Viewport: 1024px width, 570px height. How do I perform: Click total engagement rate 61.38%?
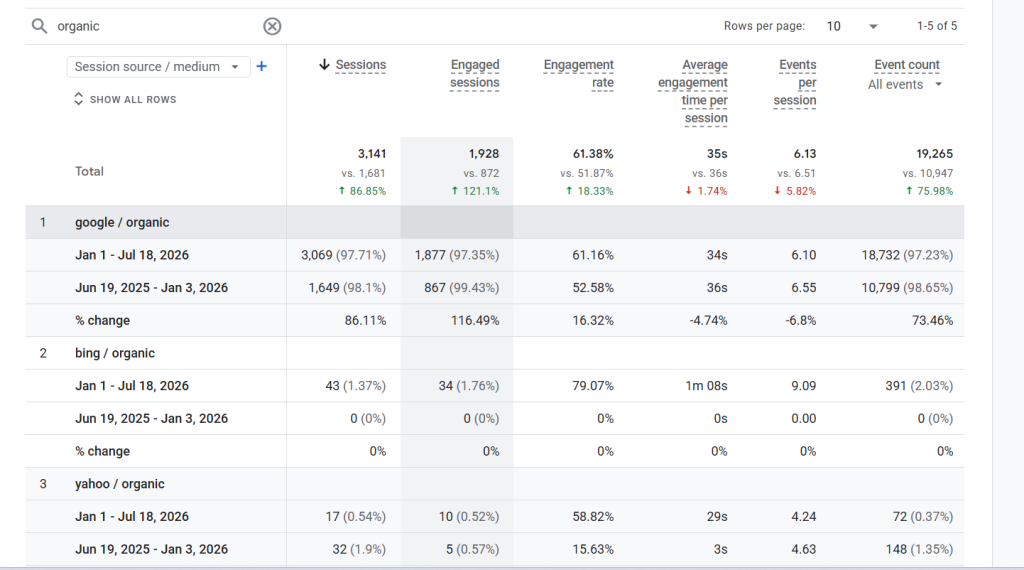click(x=593, y=154)
